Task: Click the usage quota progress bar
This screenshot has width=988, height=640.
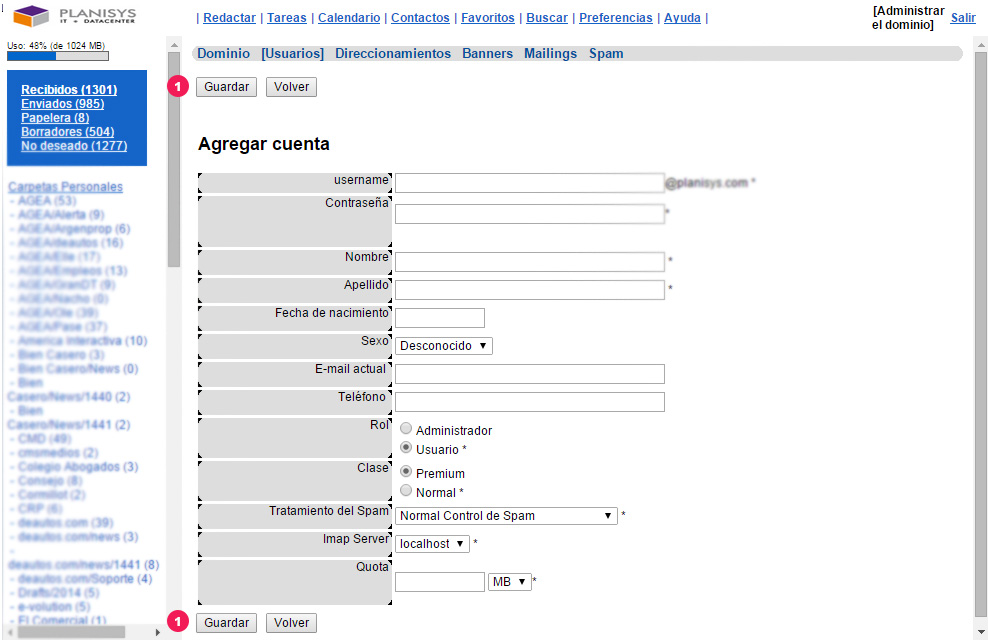Action: 58,56
